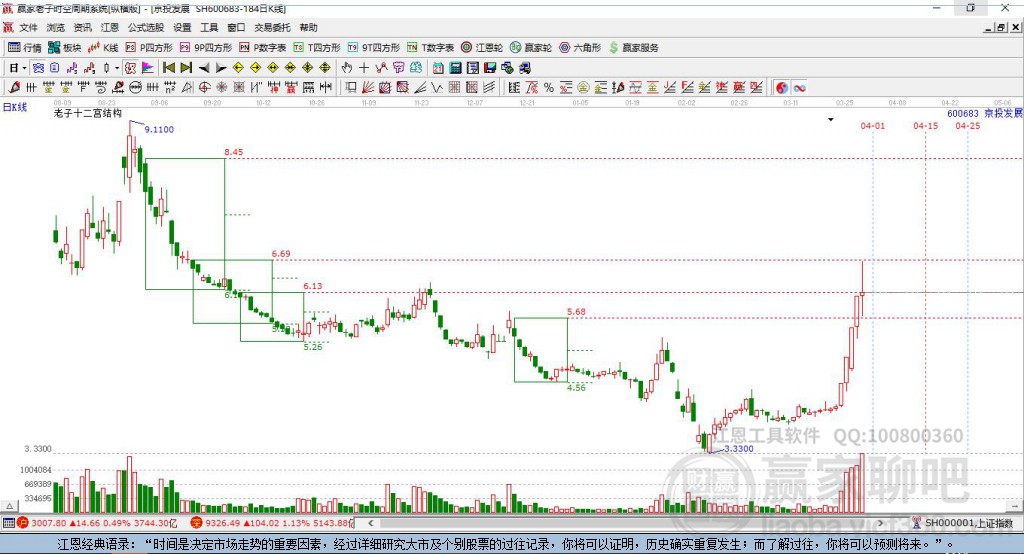1024x554 pixels.
Task: Click the calculator icon in toolbar
Action: click(x=456, y=68)
